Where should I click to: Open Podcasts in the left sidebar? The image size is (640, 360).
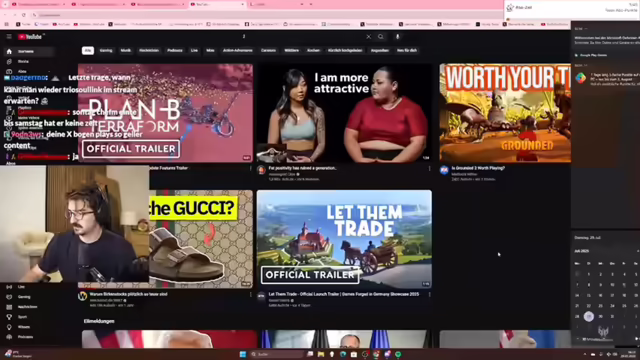tap(25, 337)
